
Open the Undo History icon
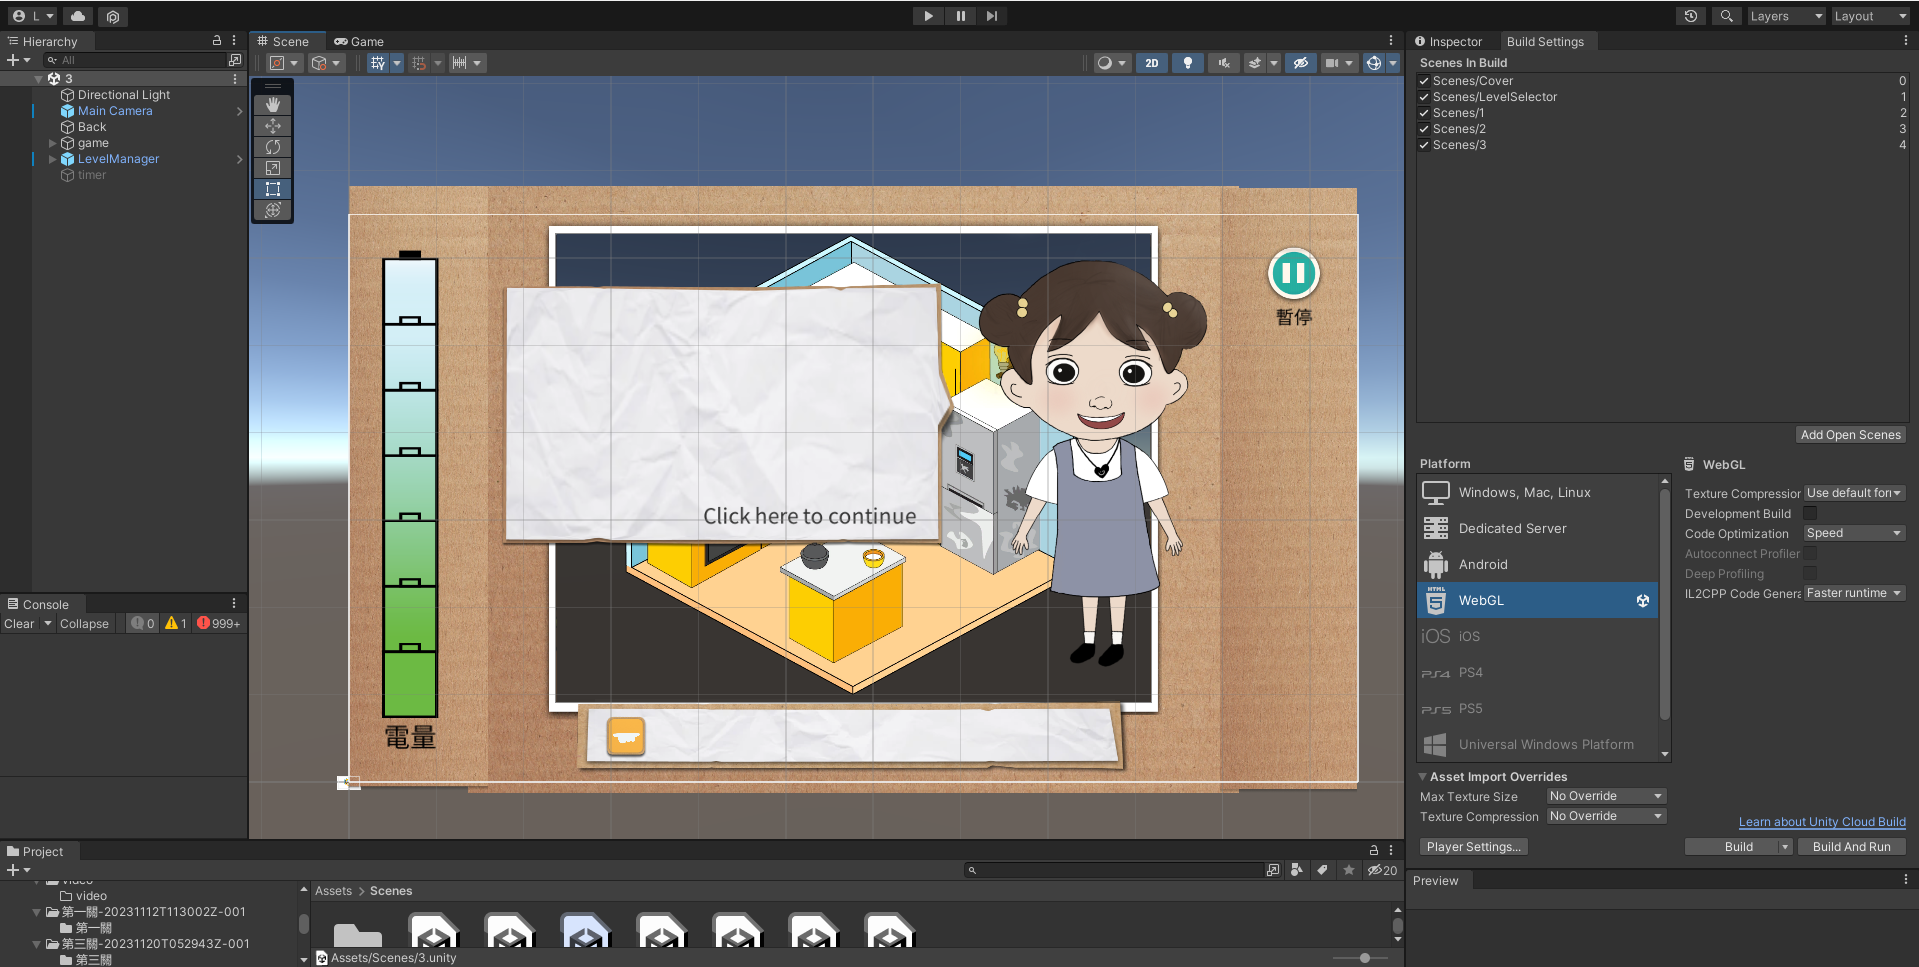pyautogui.click(x=1691, y=16)
